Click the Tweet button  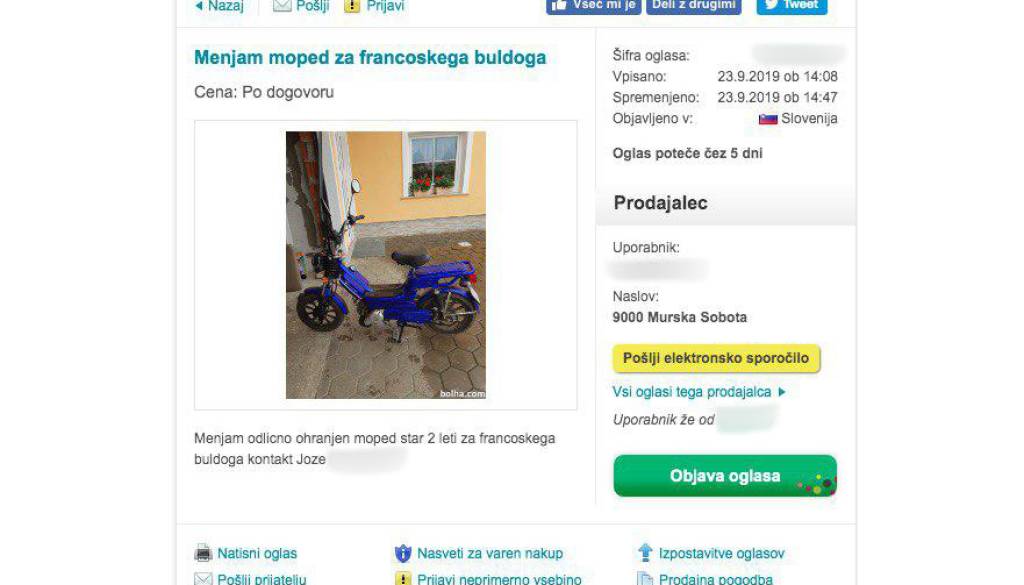(x=792, y=6)
